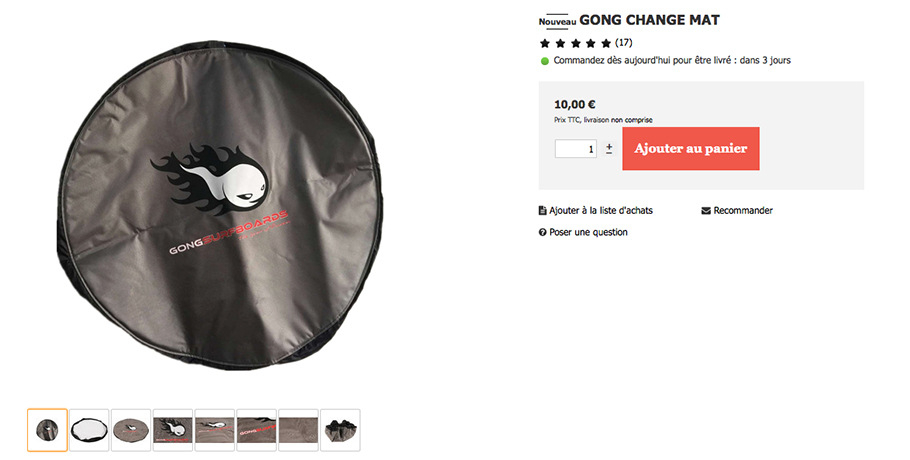Select the white-underside mat thumbnail

pos(89,430)
